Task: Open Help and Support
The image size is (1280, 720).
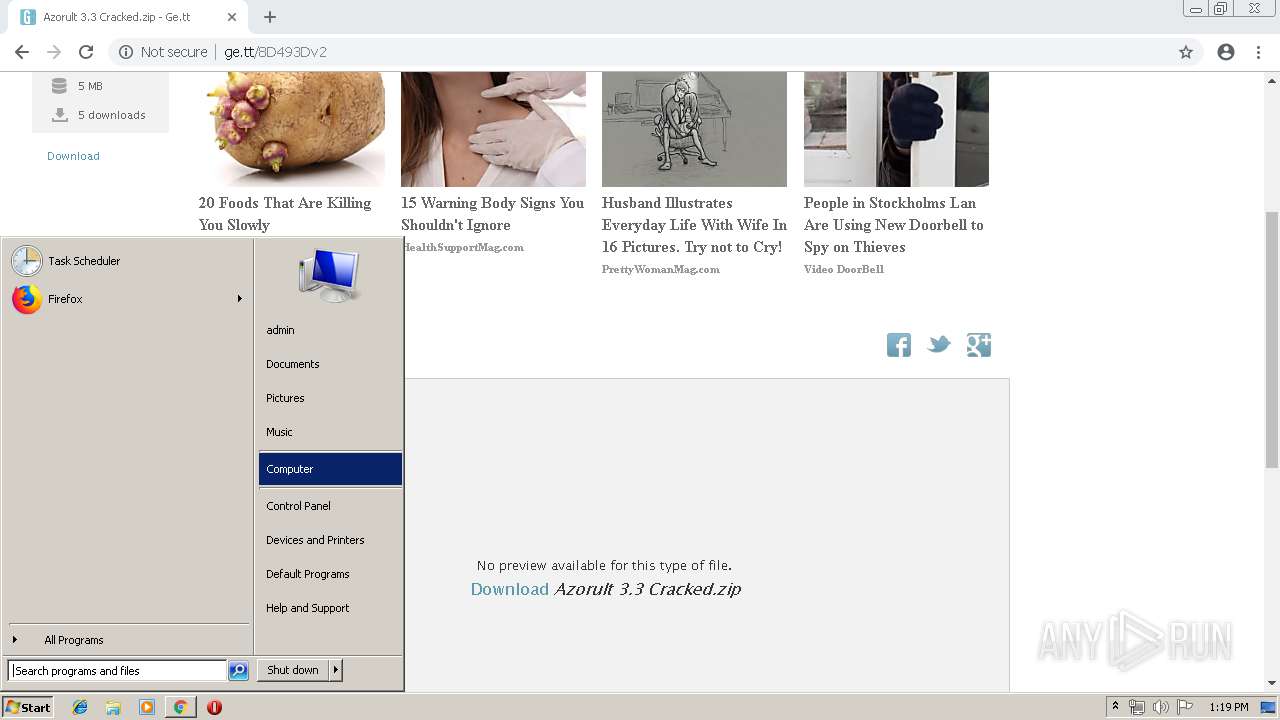Action: click(330, 608)
